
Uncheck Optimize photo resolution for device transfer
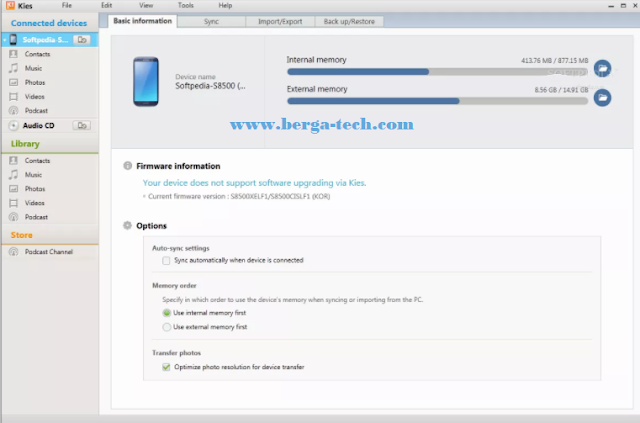[x=166, y=367]
